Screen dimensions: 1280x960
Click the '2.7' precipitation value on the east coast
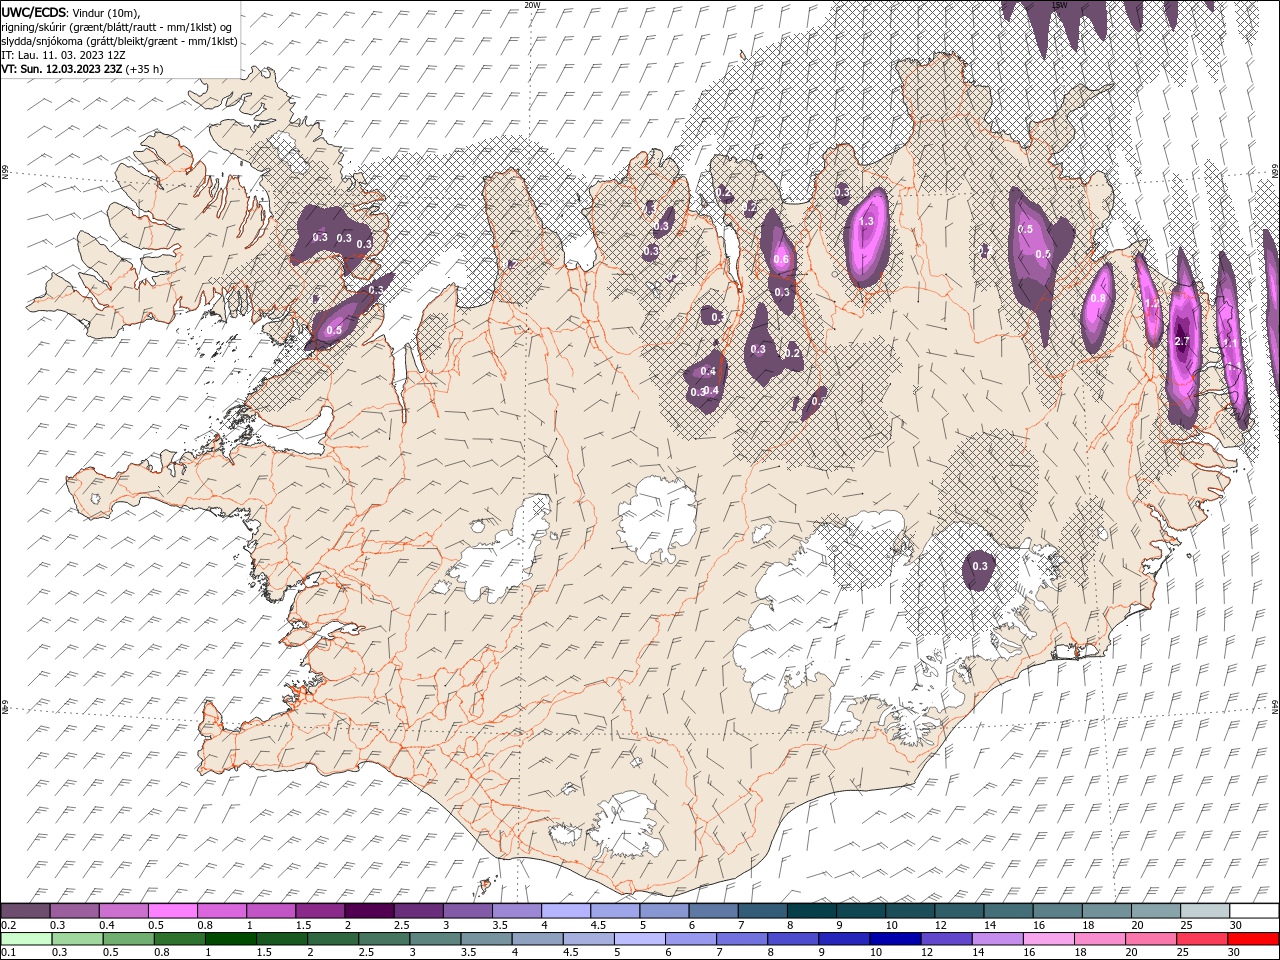1182,342
